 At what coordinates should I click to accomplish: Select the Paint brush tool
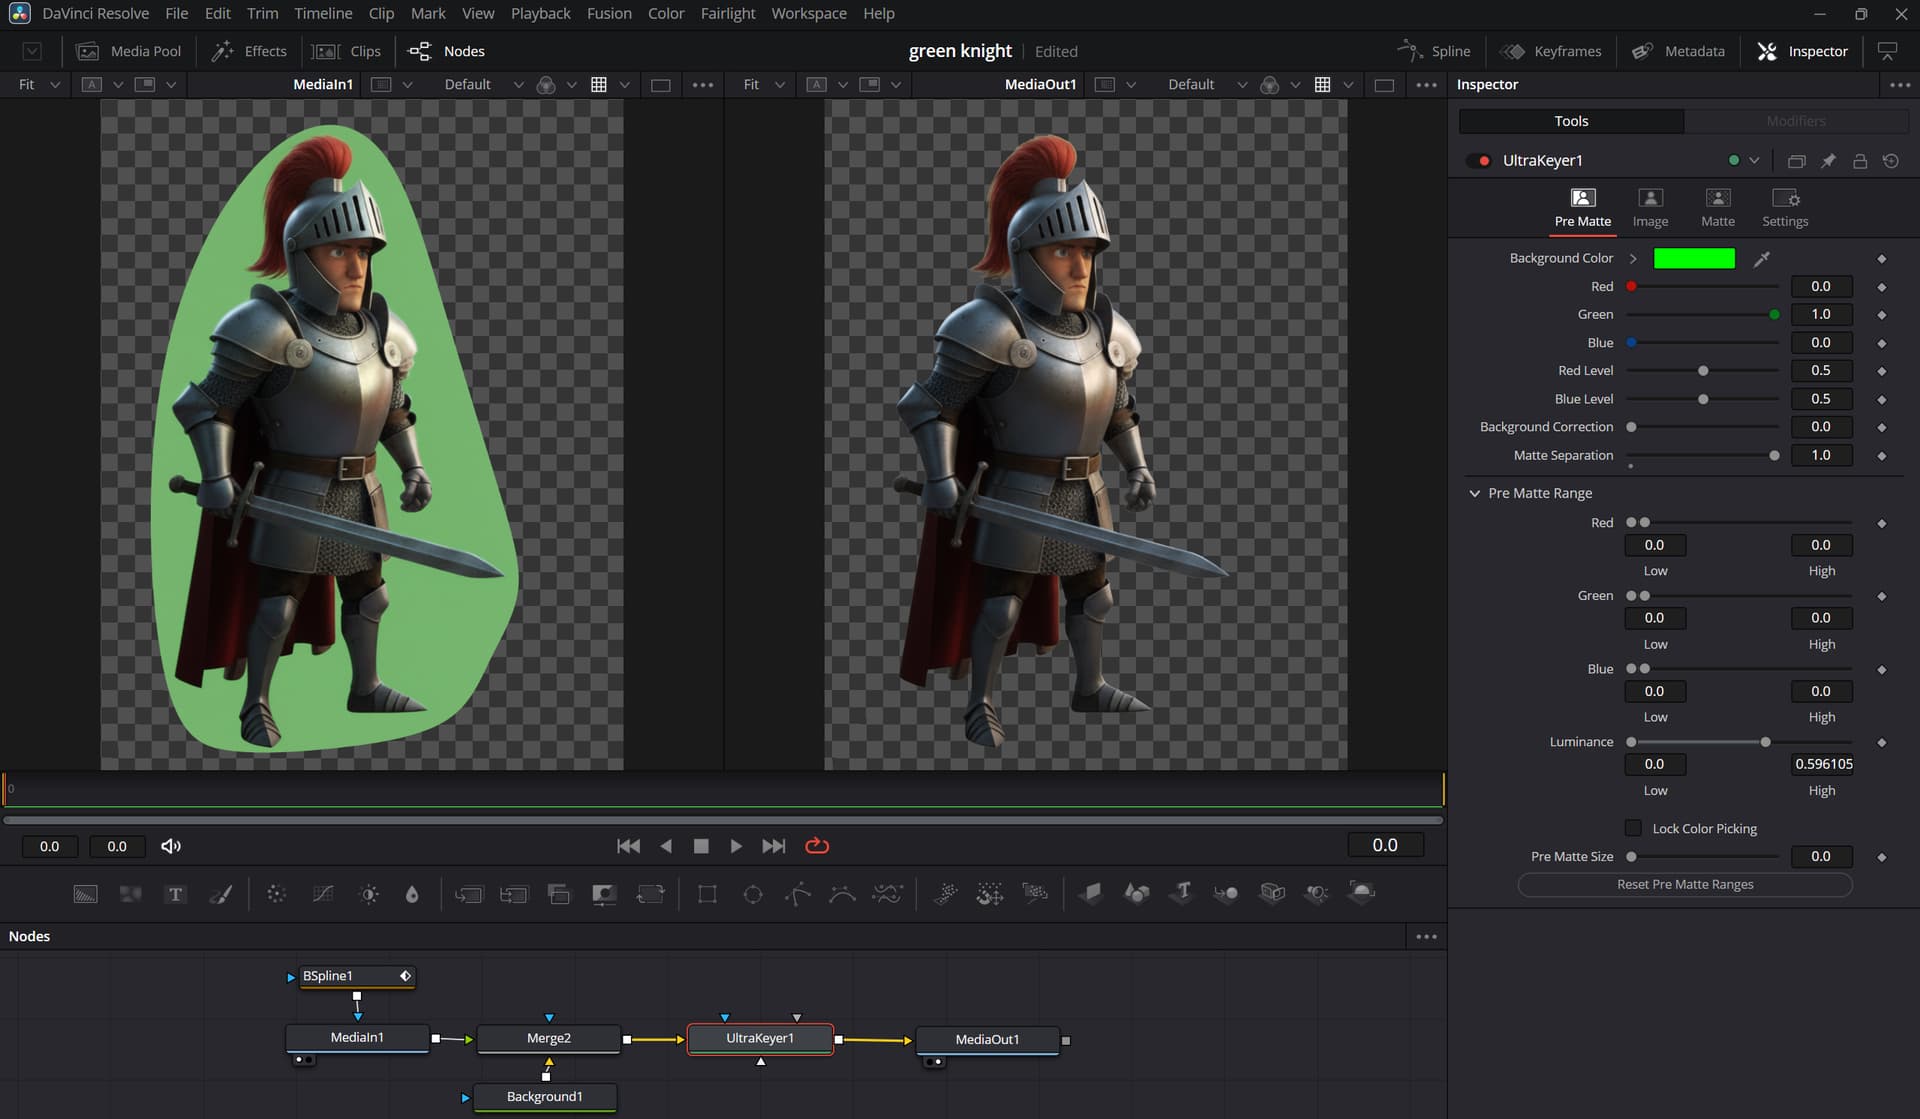(221, 894)
